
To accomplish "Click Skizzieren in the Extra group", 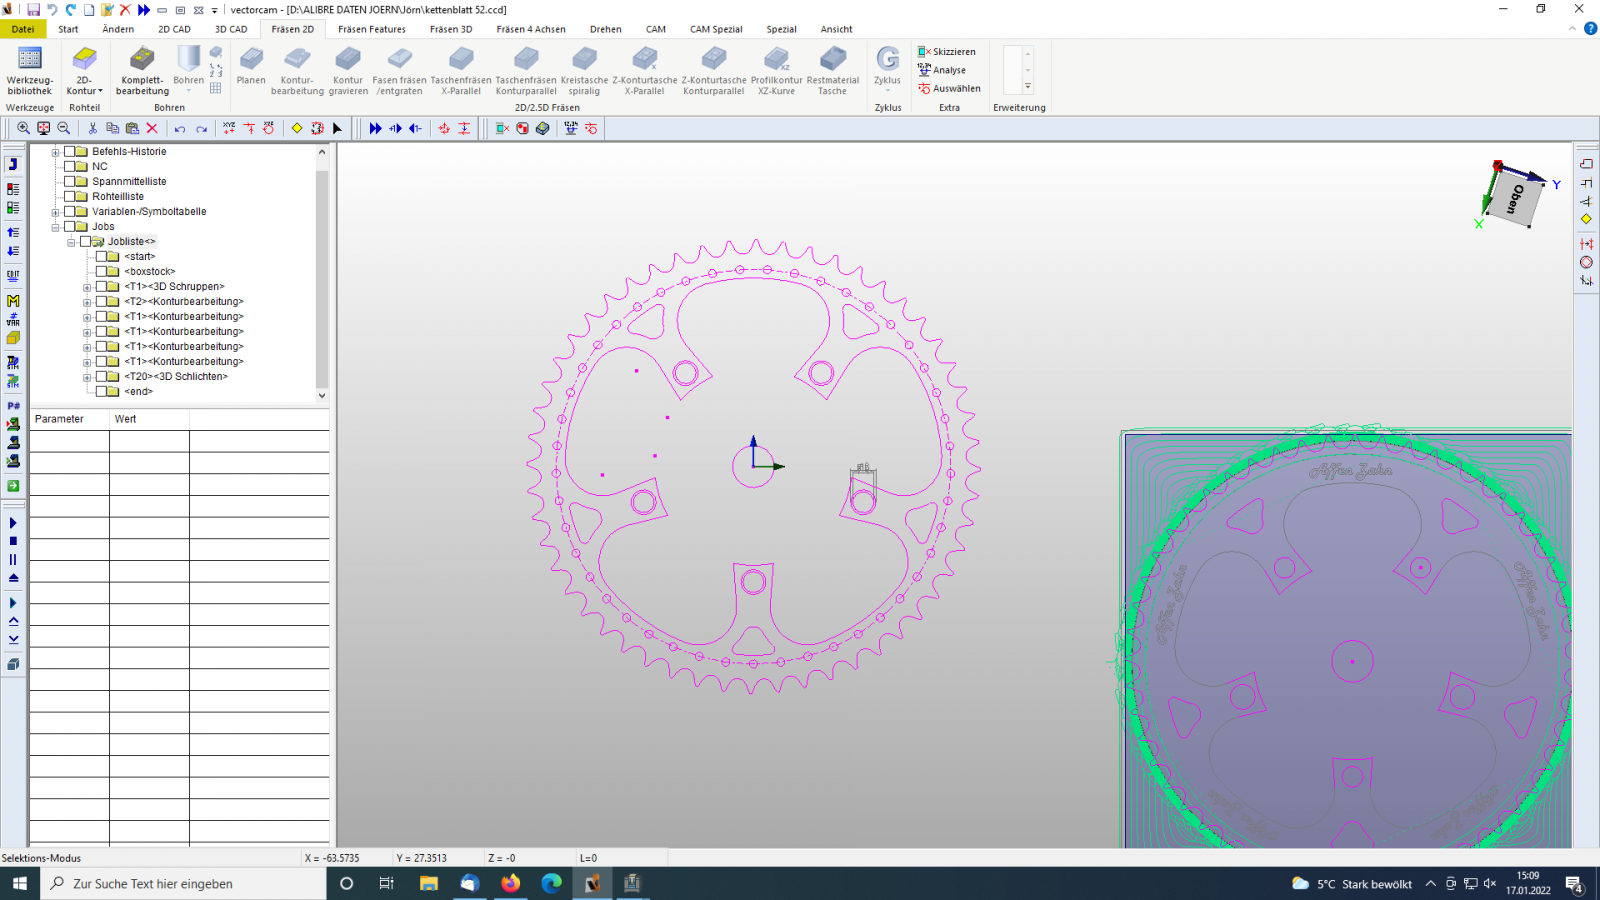I will [947, 52].
